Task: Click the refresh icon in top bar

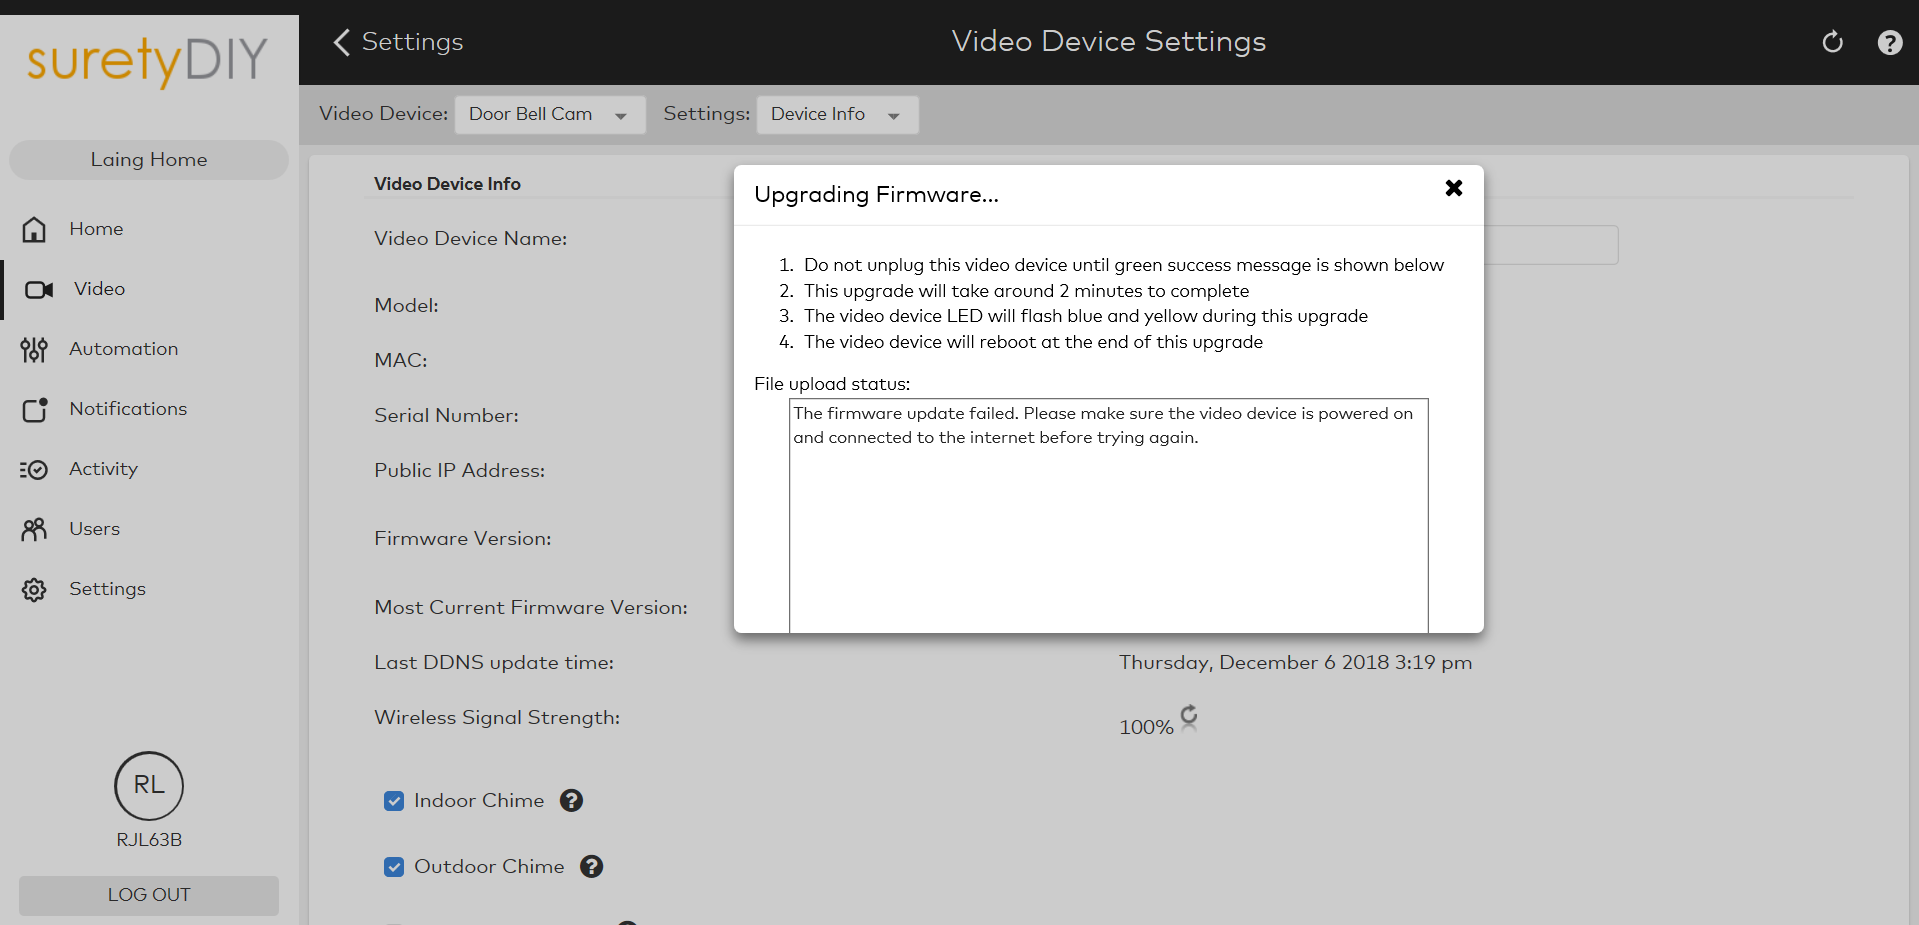Action: point(1832,42)
